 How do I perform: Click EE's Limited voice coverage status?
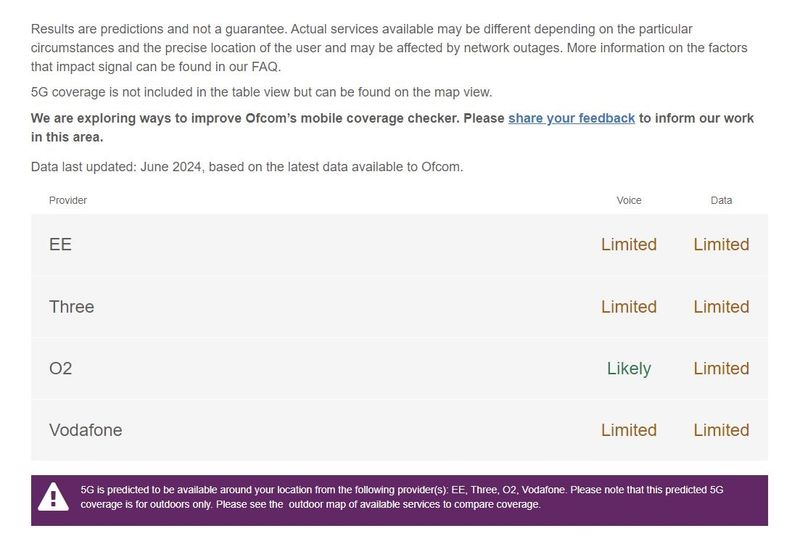pos(628,245)
